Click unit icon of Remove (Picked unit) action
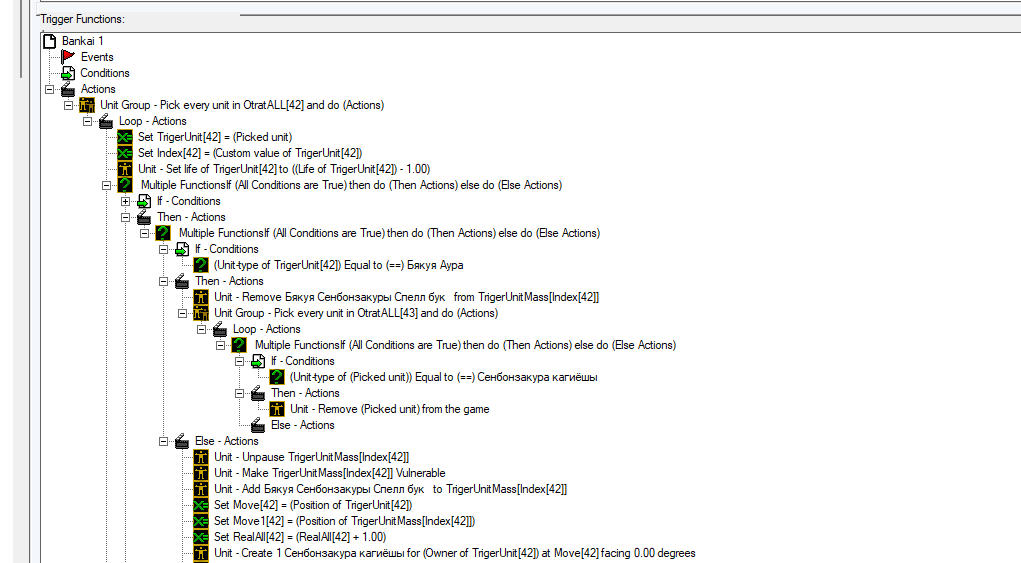This screenshot has height=563, width=1021. point(277,409)
